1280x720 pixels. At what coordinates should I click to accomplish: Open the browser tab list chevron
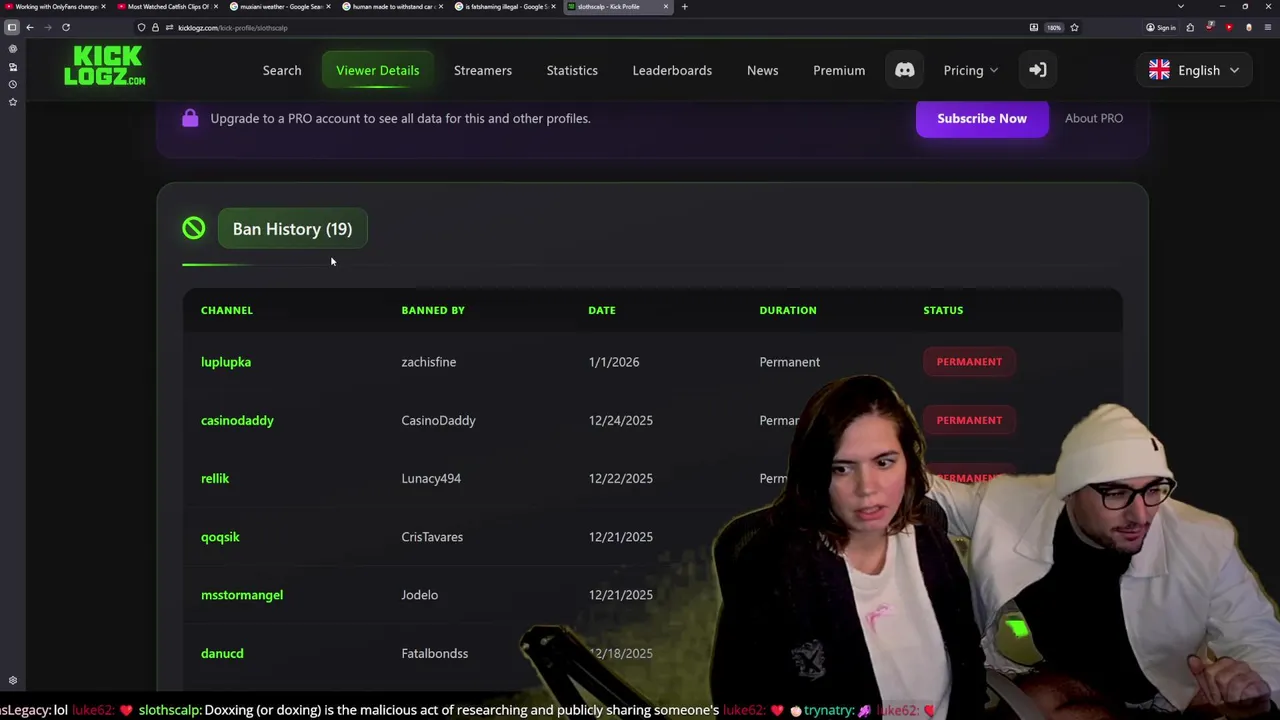(x=1180, y=7)
